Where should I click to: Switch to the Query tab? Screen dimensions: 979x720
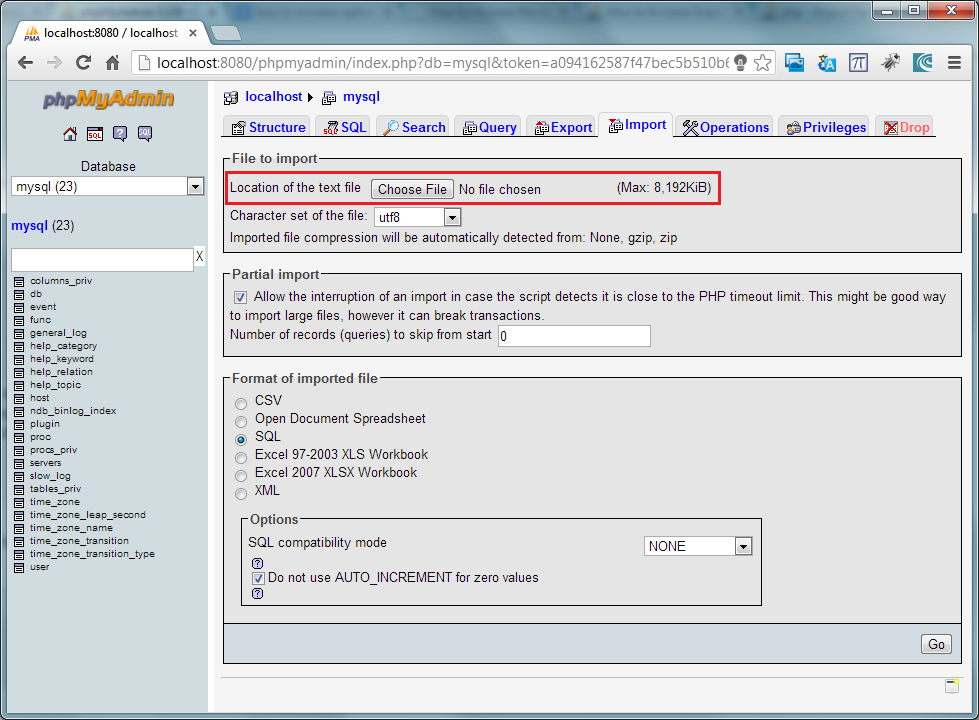pos(490,127)
